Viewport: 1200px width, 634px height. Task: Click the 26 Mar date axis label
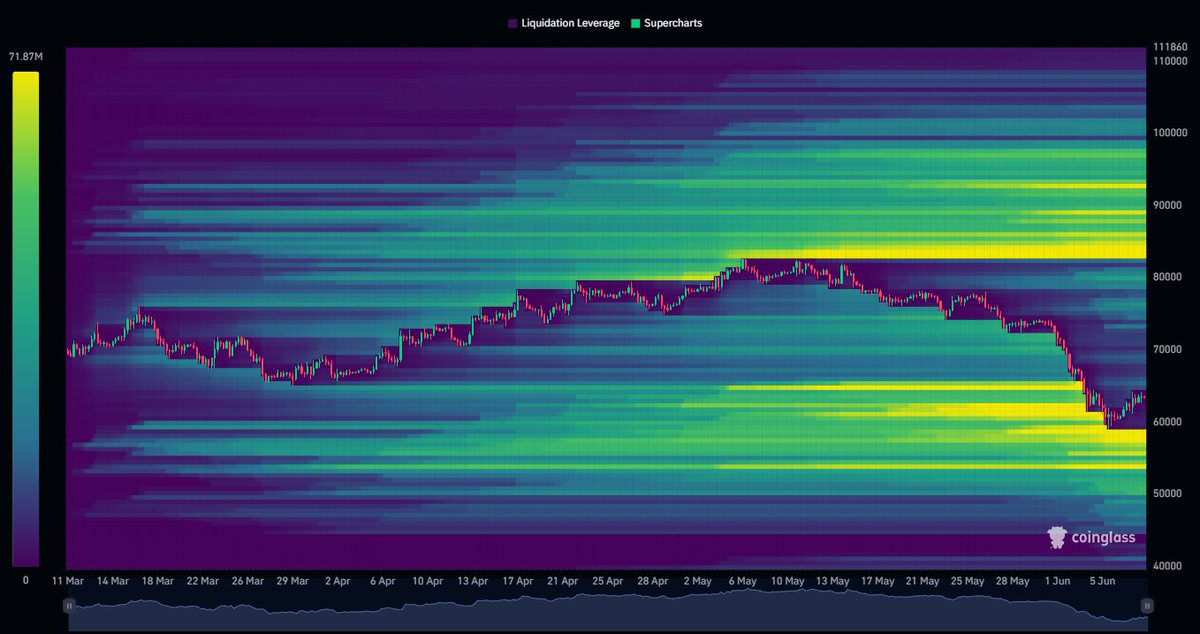click(x=247, y=580)
